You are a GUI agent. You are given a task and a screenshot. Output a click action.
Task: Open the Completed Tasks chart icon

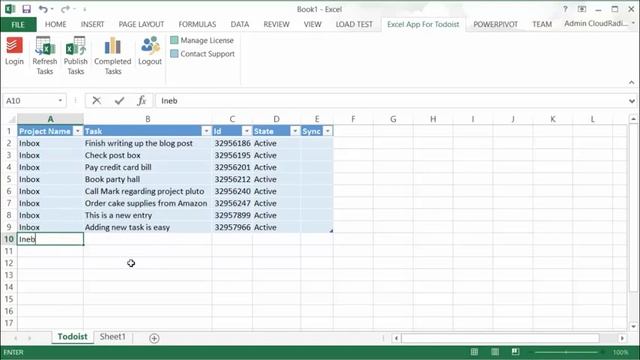coord(113,46)
